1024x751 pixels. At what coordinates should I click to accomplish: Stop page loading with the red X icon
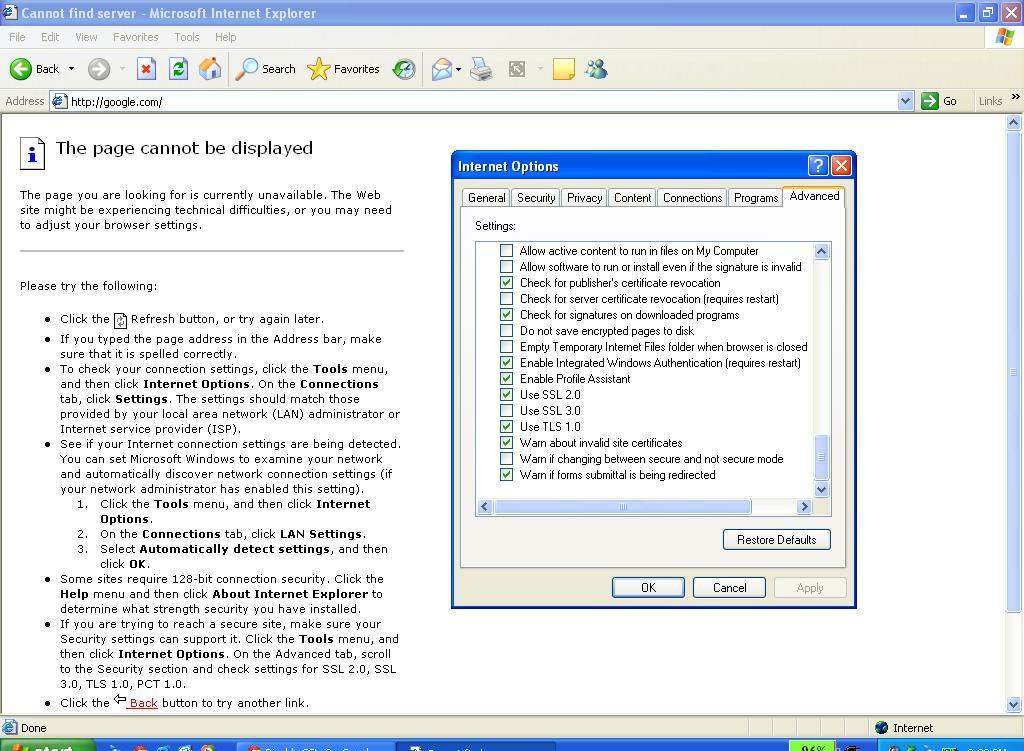(146, 69)
